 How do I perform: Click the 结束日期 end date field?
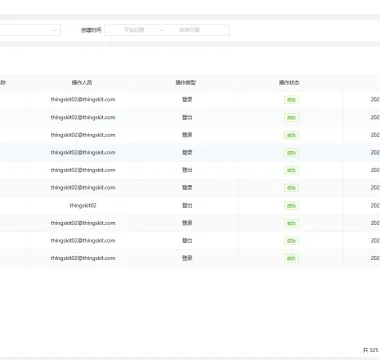pyautogui.click(x=189, y=30)
